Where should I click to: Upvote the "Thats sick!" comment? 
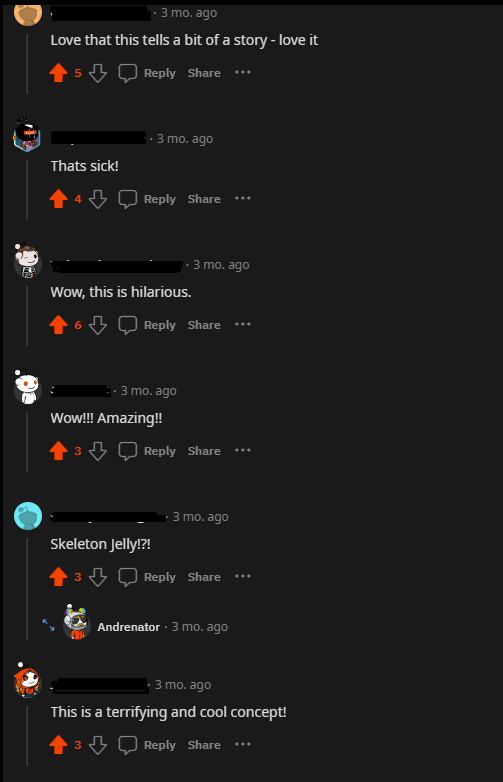click(x=58, y=198)
